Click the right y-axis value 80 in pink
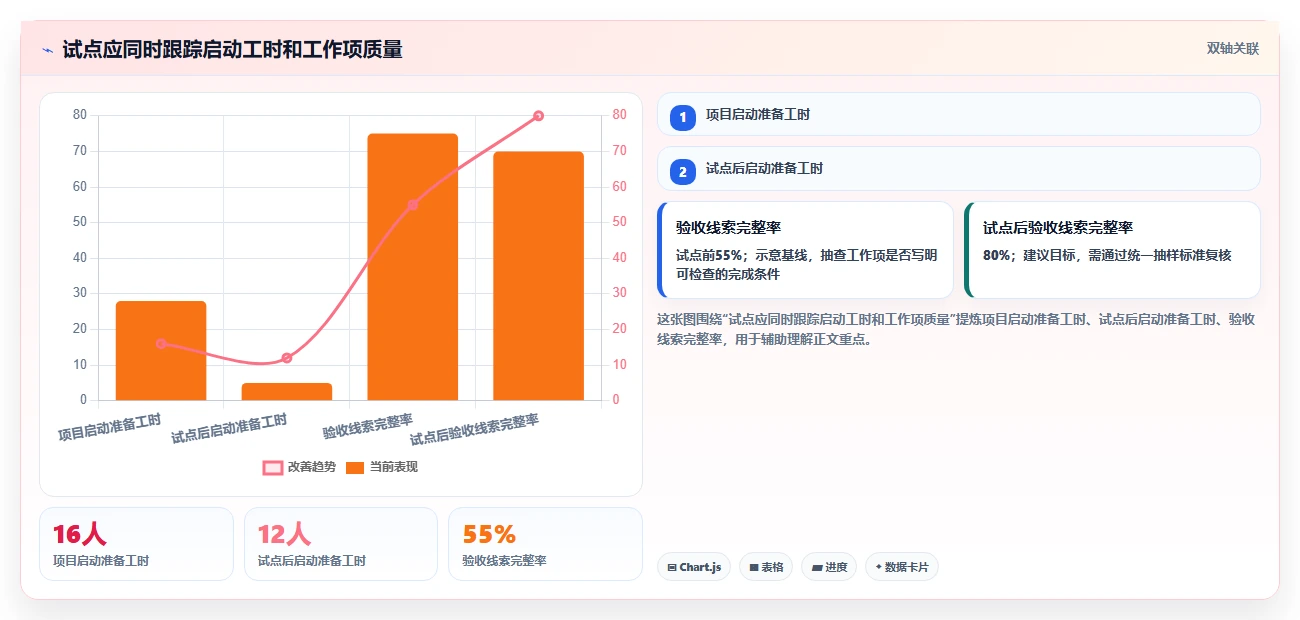The width and height of the screenshot is (1300, 620). [620, 115]
